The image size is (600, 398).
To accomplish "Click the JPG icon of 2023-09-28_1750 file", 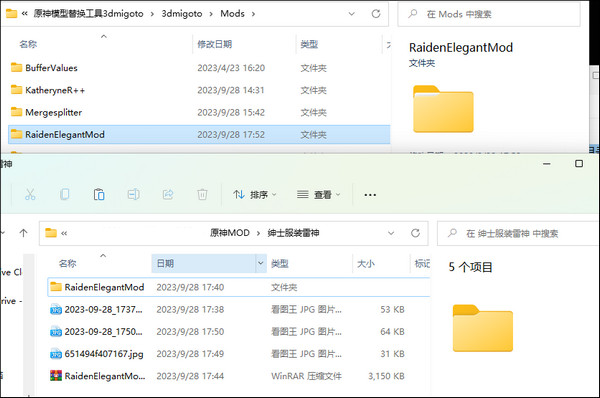I will click(x=56, y=331).
